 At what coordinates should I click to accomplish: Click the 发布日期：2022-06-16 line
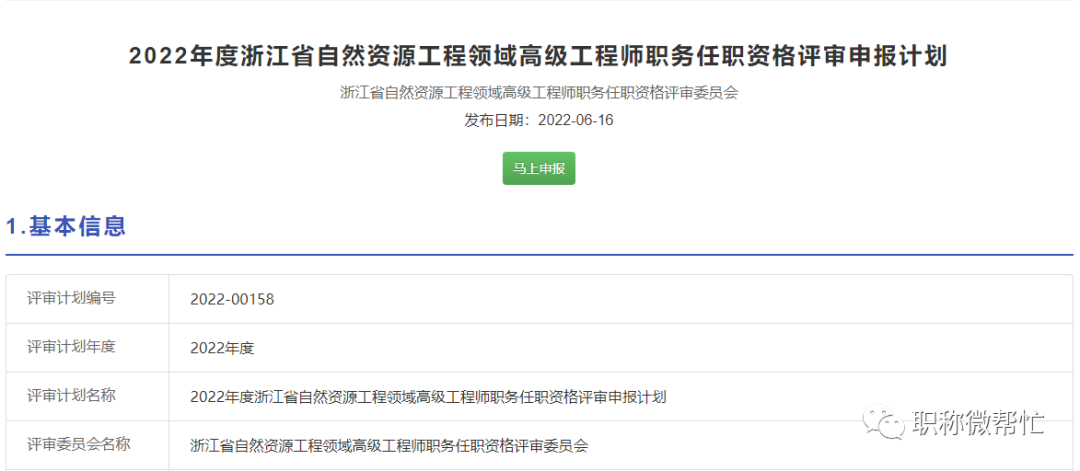[x=539, y=121]
